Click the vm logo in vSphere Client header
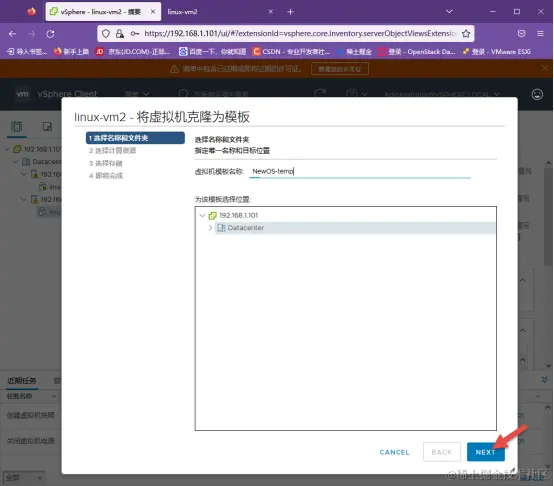The image size is (554, 486). (22, 94)
